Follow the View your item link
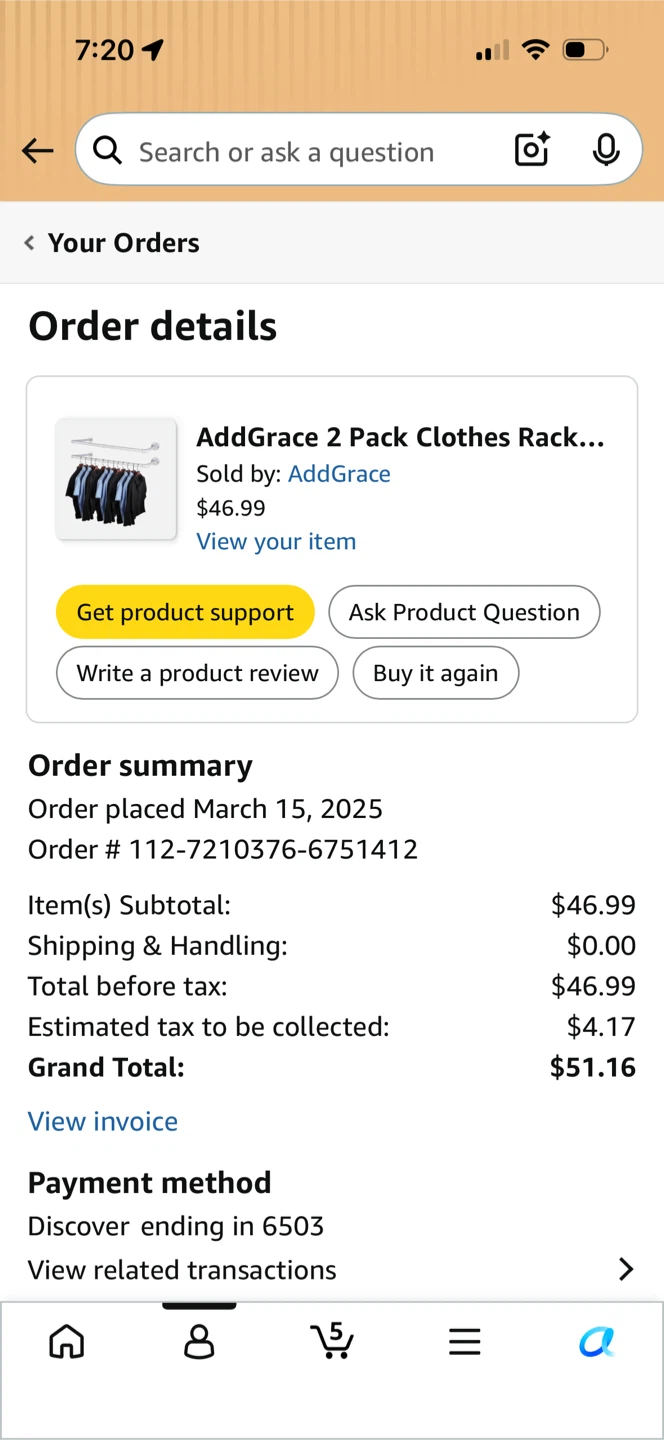Viewport: 664px width, 1440px height. coord(276,541)
